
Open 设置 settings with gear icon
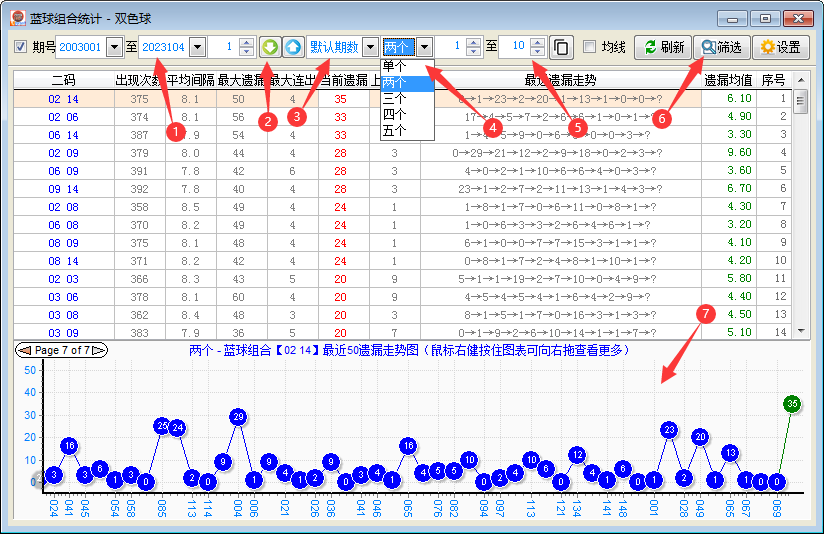(780, 47)
